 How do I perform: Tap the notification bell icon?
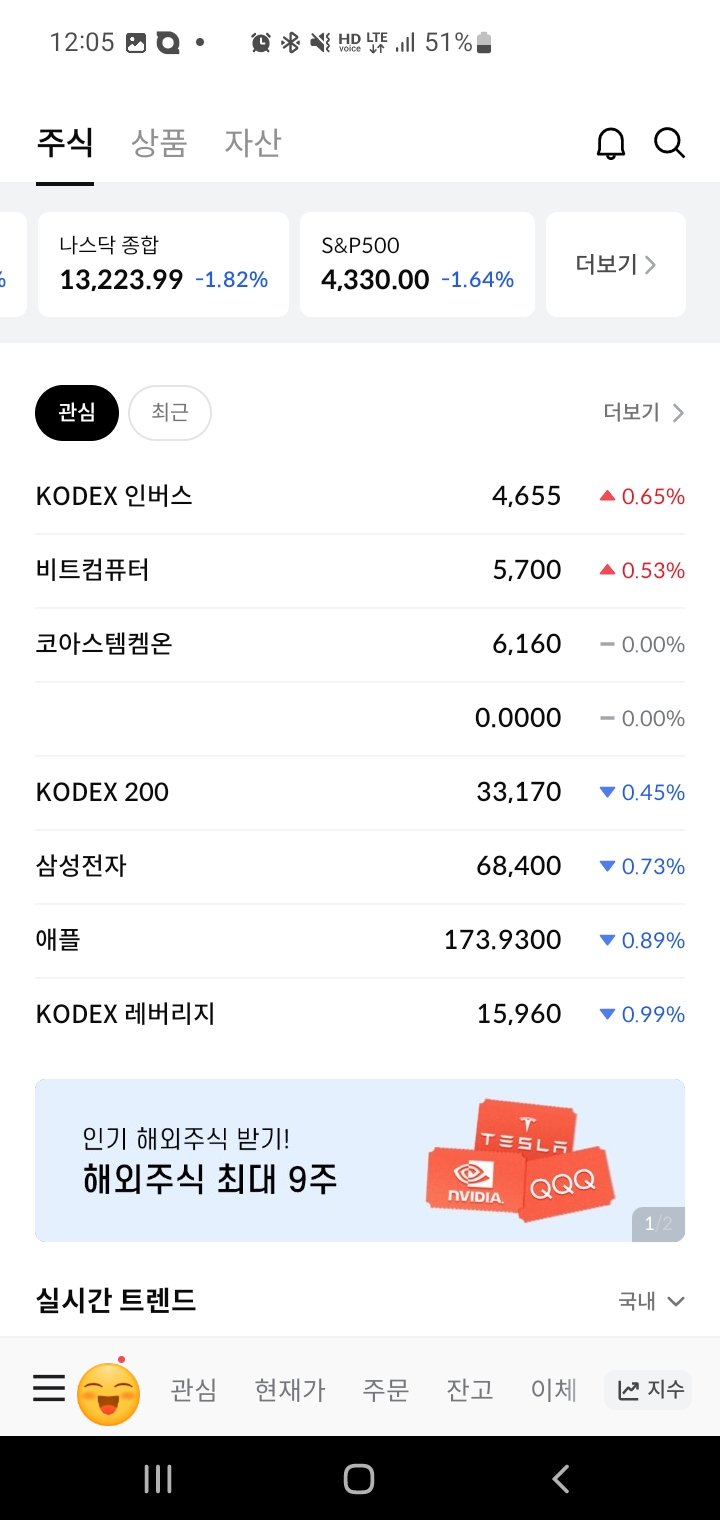(610, 143)
